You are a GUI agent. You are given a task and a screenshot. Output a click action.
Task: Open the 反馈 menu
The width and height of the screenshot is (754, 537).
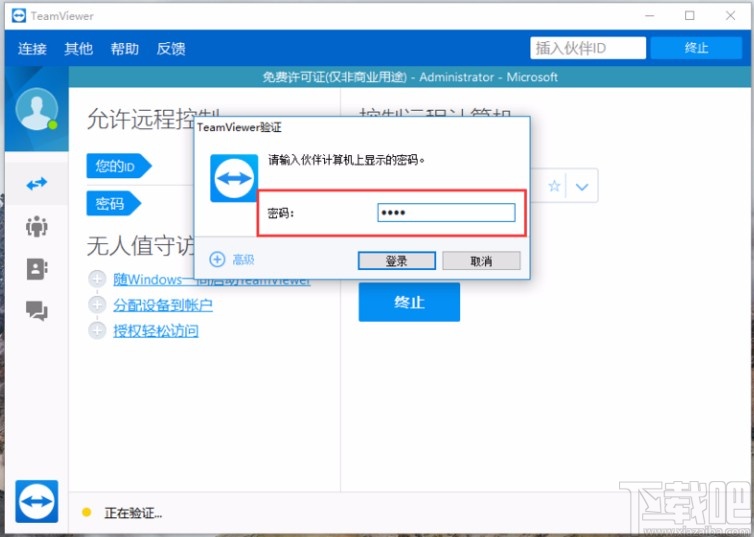click(x=171, y=49)
